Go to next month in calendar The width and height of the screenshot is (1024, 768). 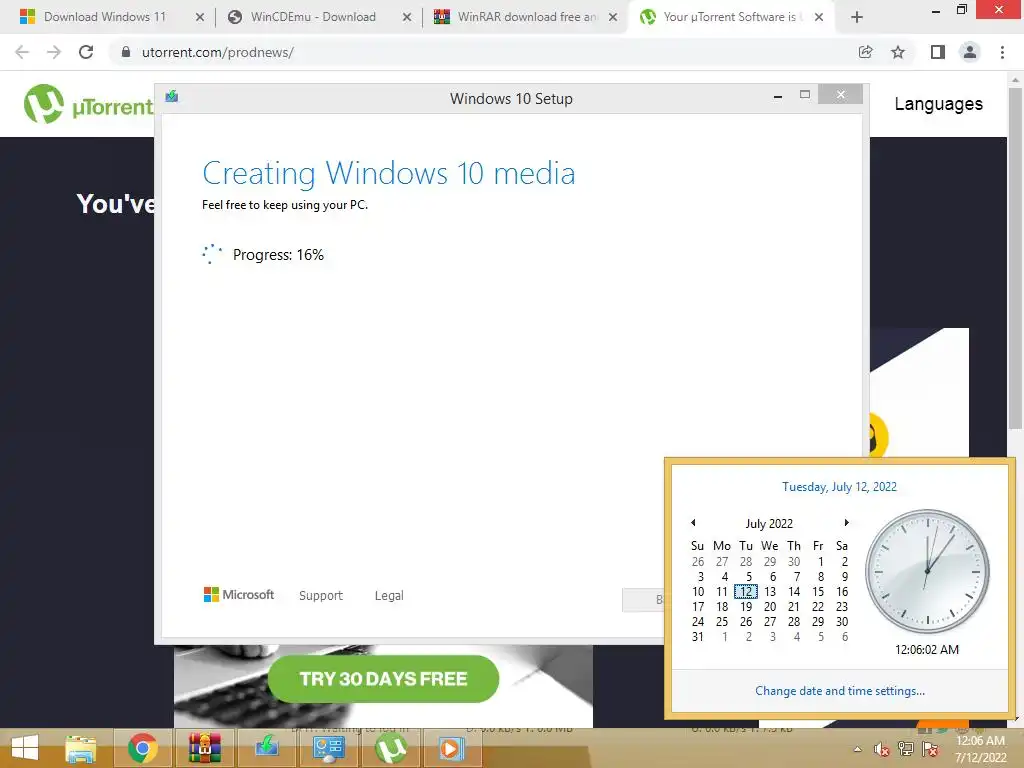846,522
